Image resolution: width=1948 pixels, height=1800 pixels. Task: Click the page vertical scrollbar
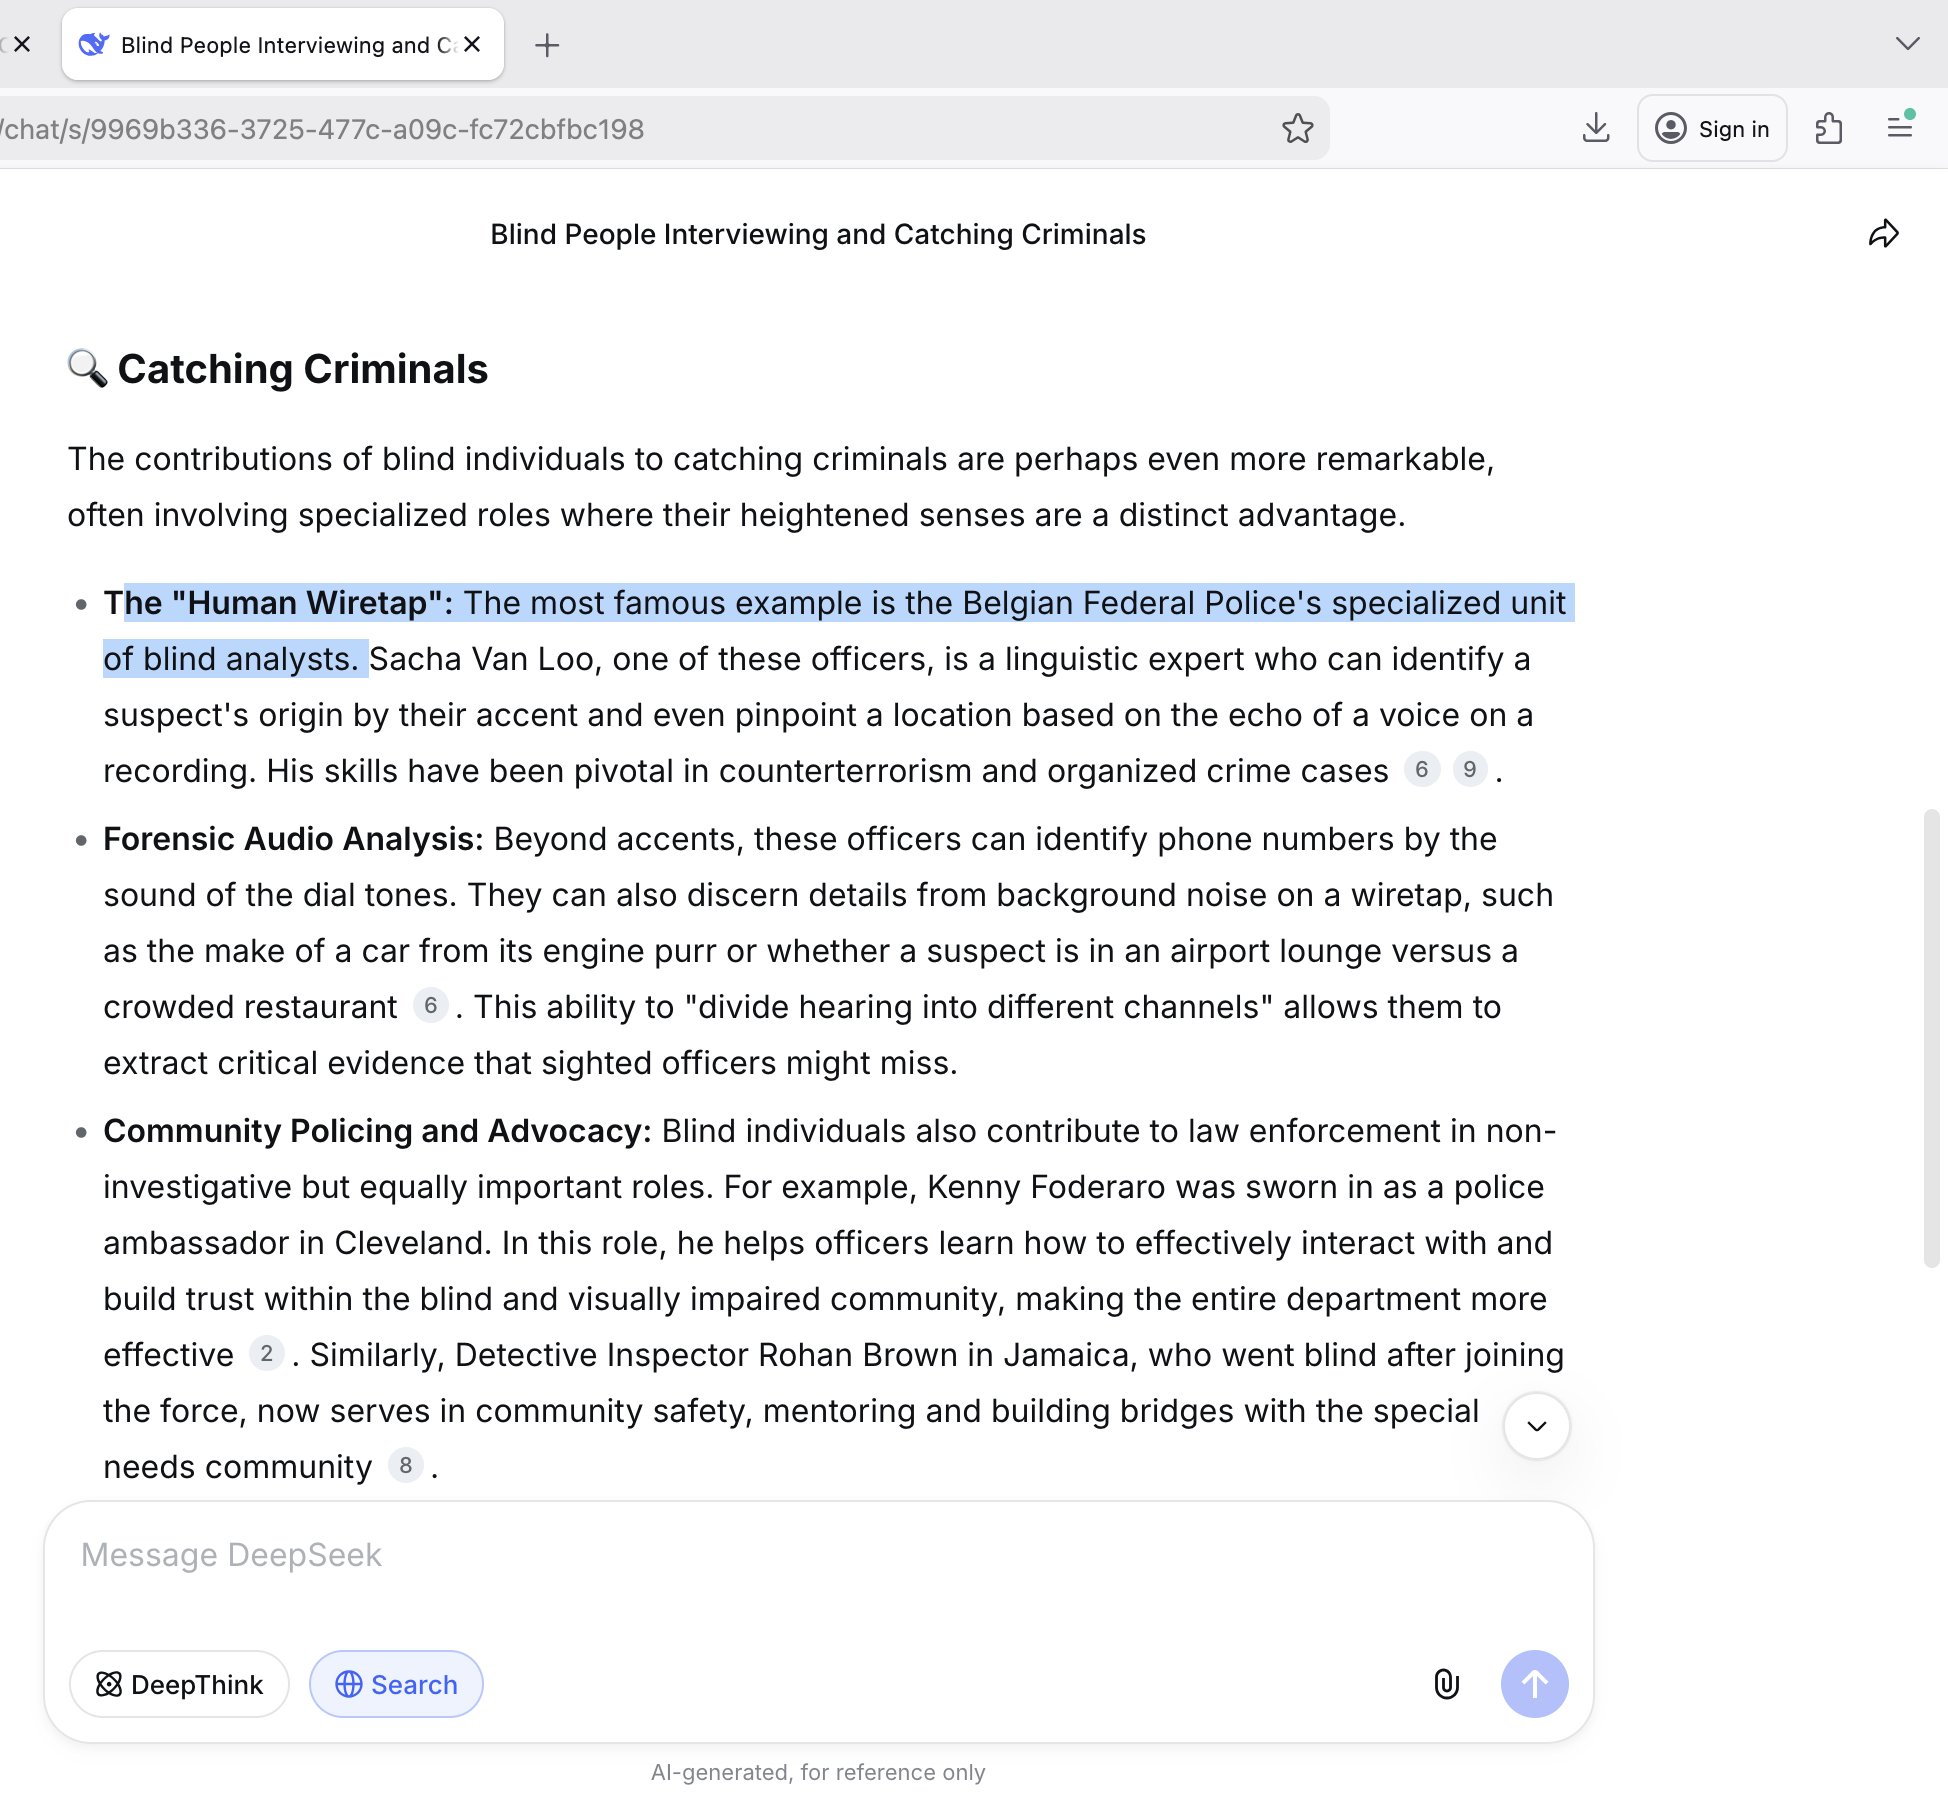coord(1931,1037)
